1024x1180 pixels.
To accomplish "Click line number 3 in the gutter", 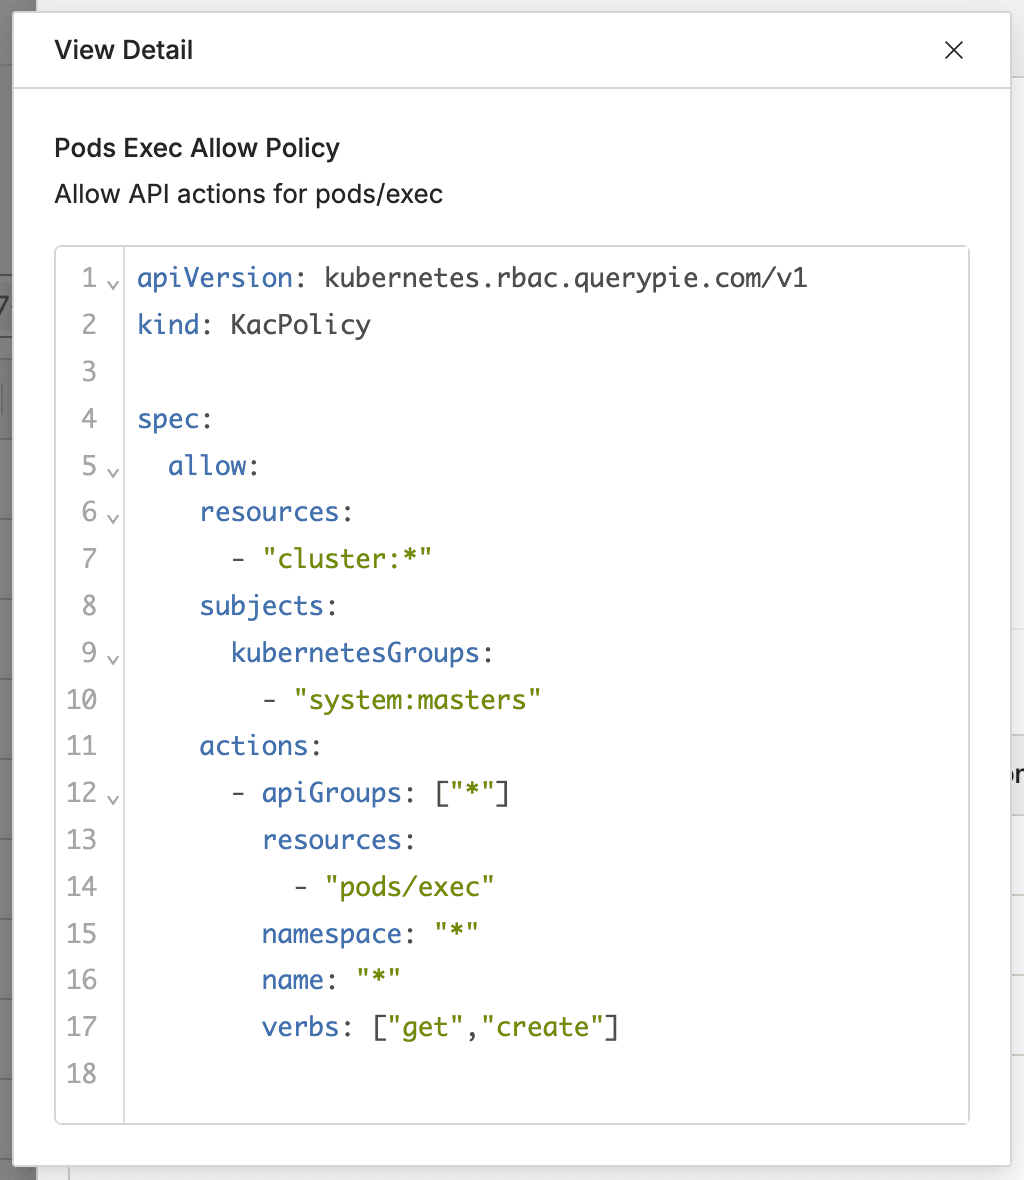I will point(89,372).
